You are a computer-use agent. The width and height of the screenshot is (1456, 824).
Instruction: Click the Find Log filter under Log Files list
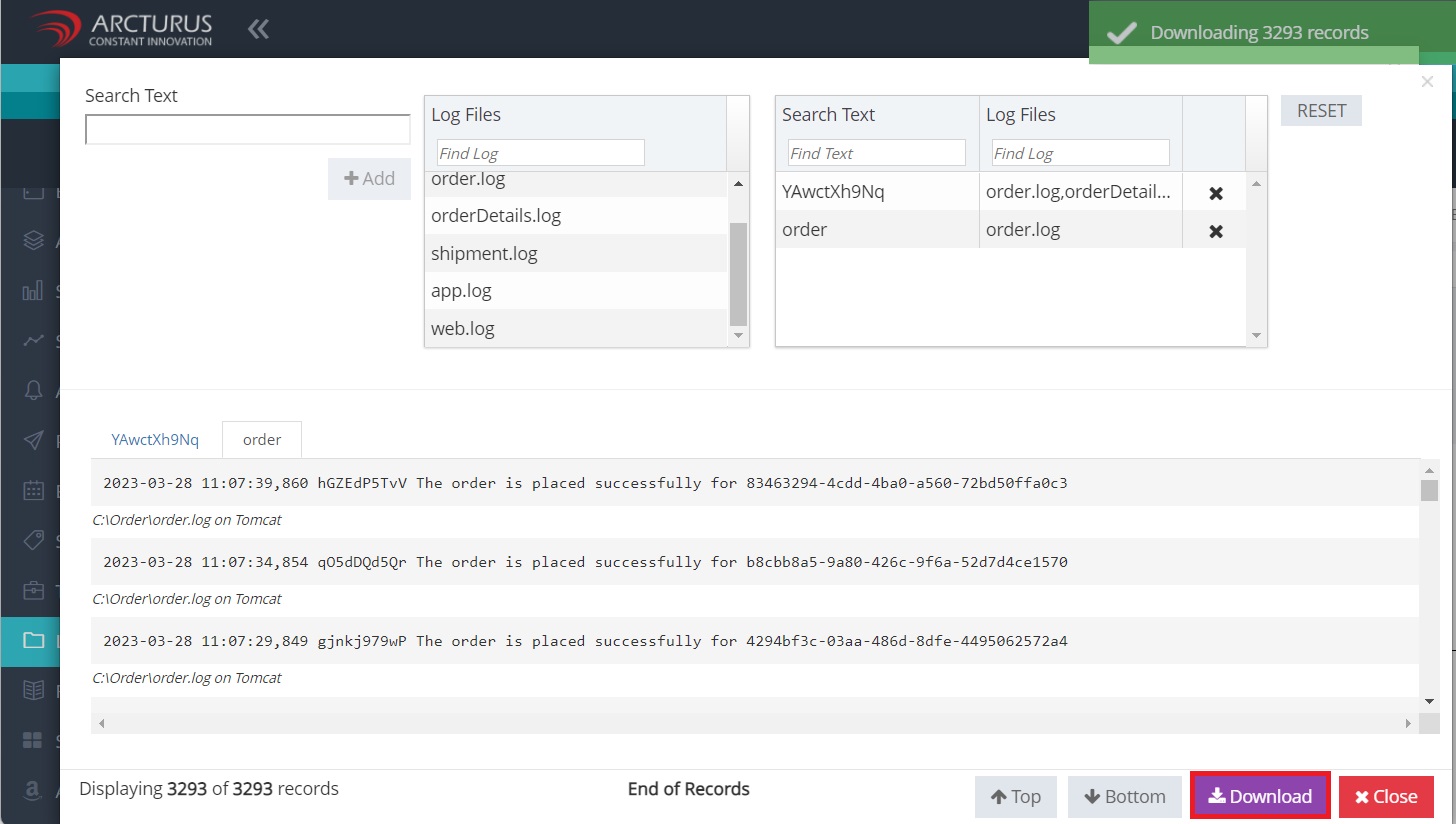point(541,153)
